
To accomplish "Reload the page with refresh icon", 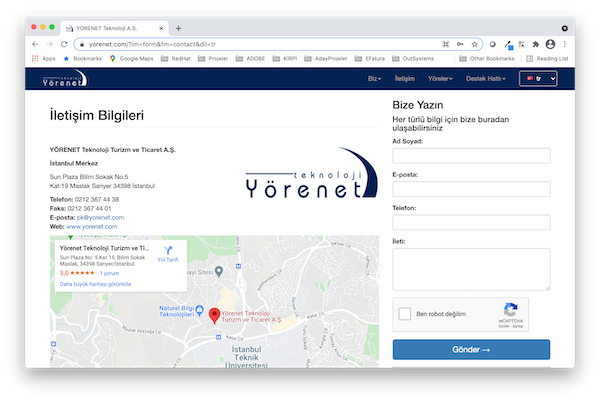I will tap(64, 44).
